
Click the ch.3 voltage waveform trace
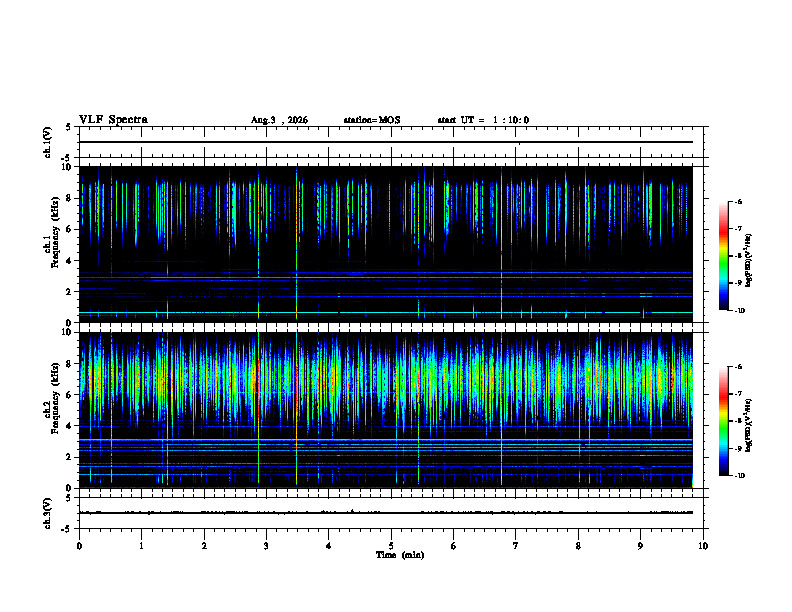[386, 513]
